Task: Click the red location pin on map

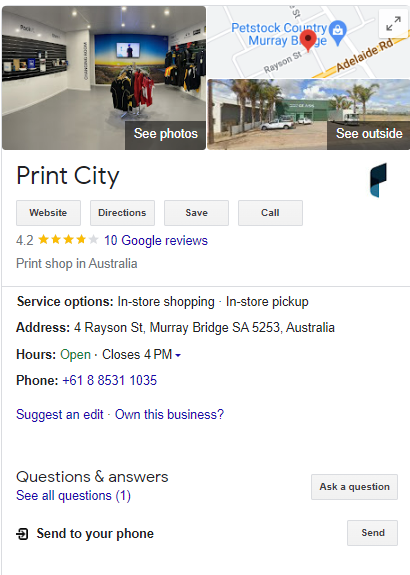Action: click(308, 41)
